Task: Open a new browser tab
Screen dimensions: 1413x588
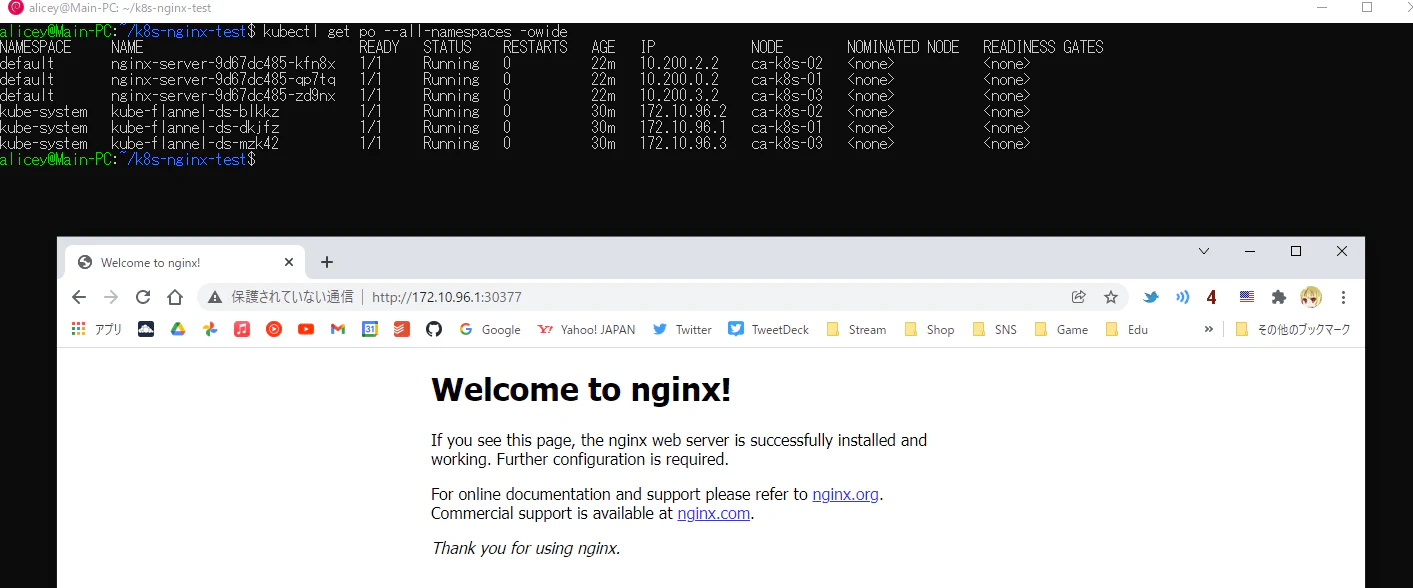Action: point(326,262)
